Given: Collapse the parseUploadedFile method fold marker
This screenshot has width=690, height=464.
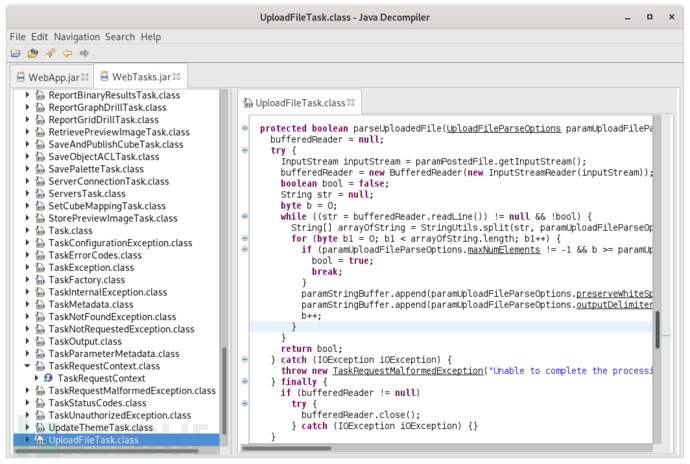Looking at the screenshot, I should [245, 128].
